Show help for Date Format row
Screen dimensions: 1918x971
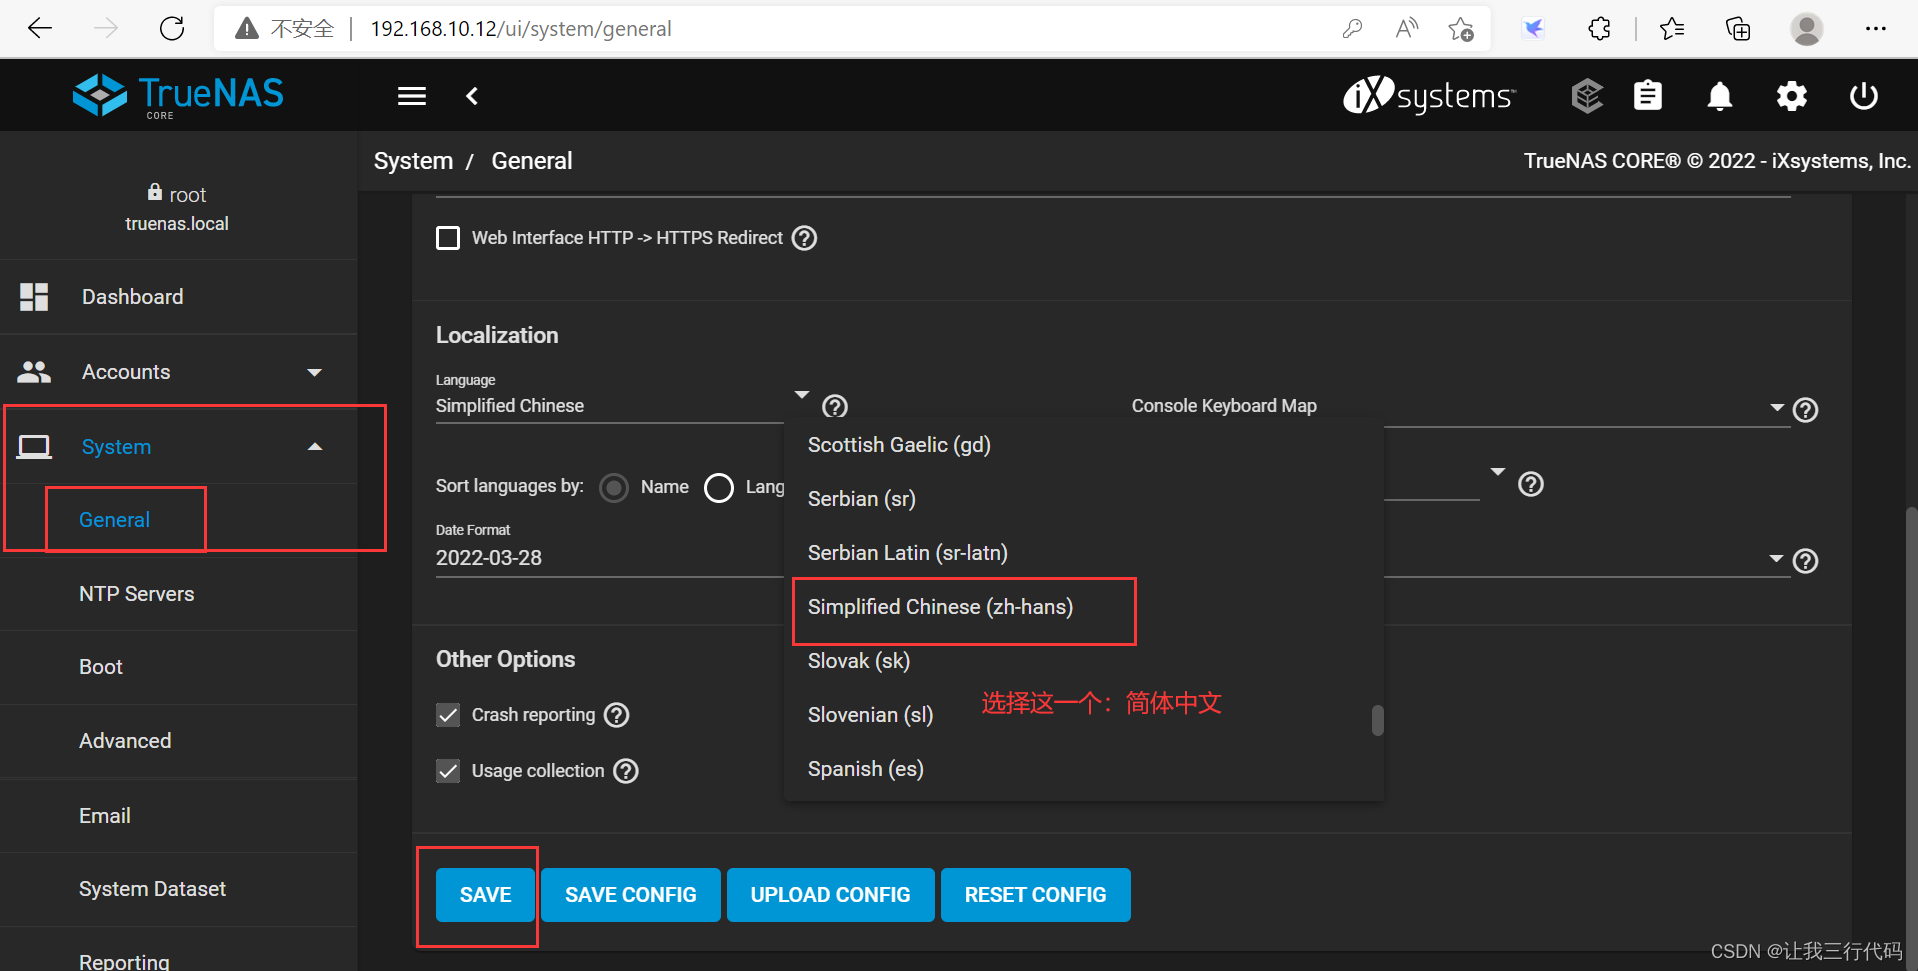pyautogui.click(x=1805, y=561)
